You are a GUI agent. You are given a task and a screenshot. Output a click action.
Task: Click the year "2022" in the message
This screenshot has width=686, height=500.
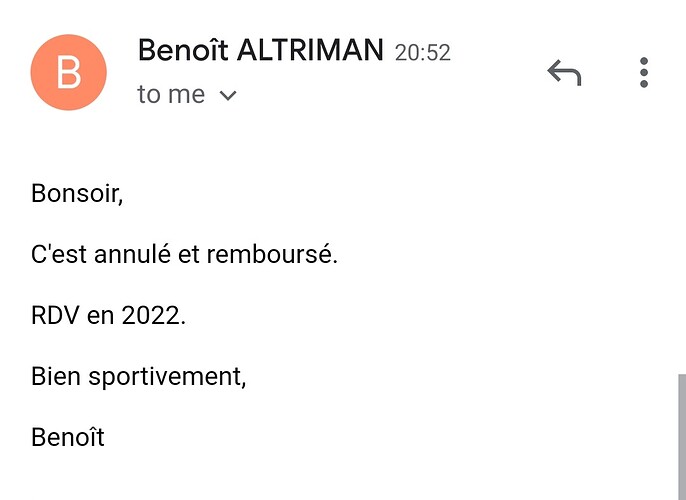152,316
